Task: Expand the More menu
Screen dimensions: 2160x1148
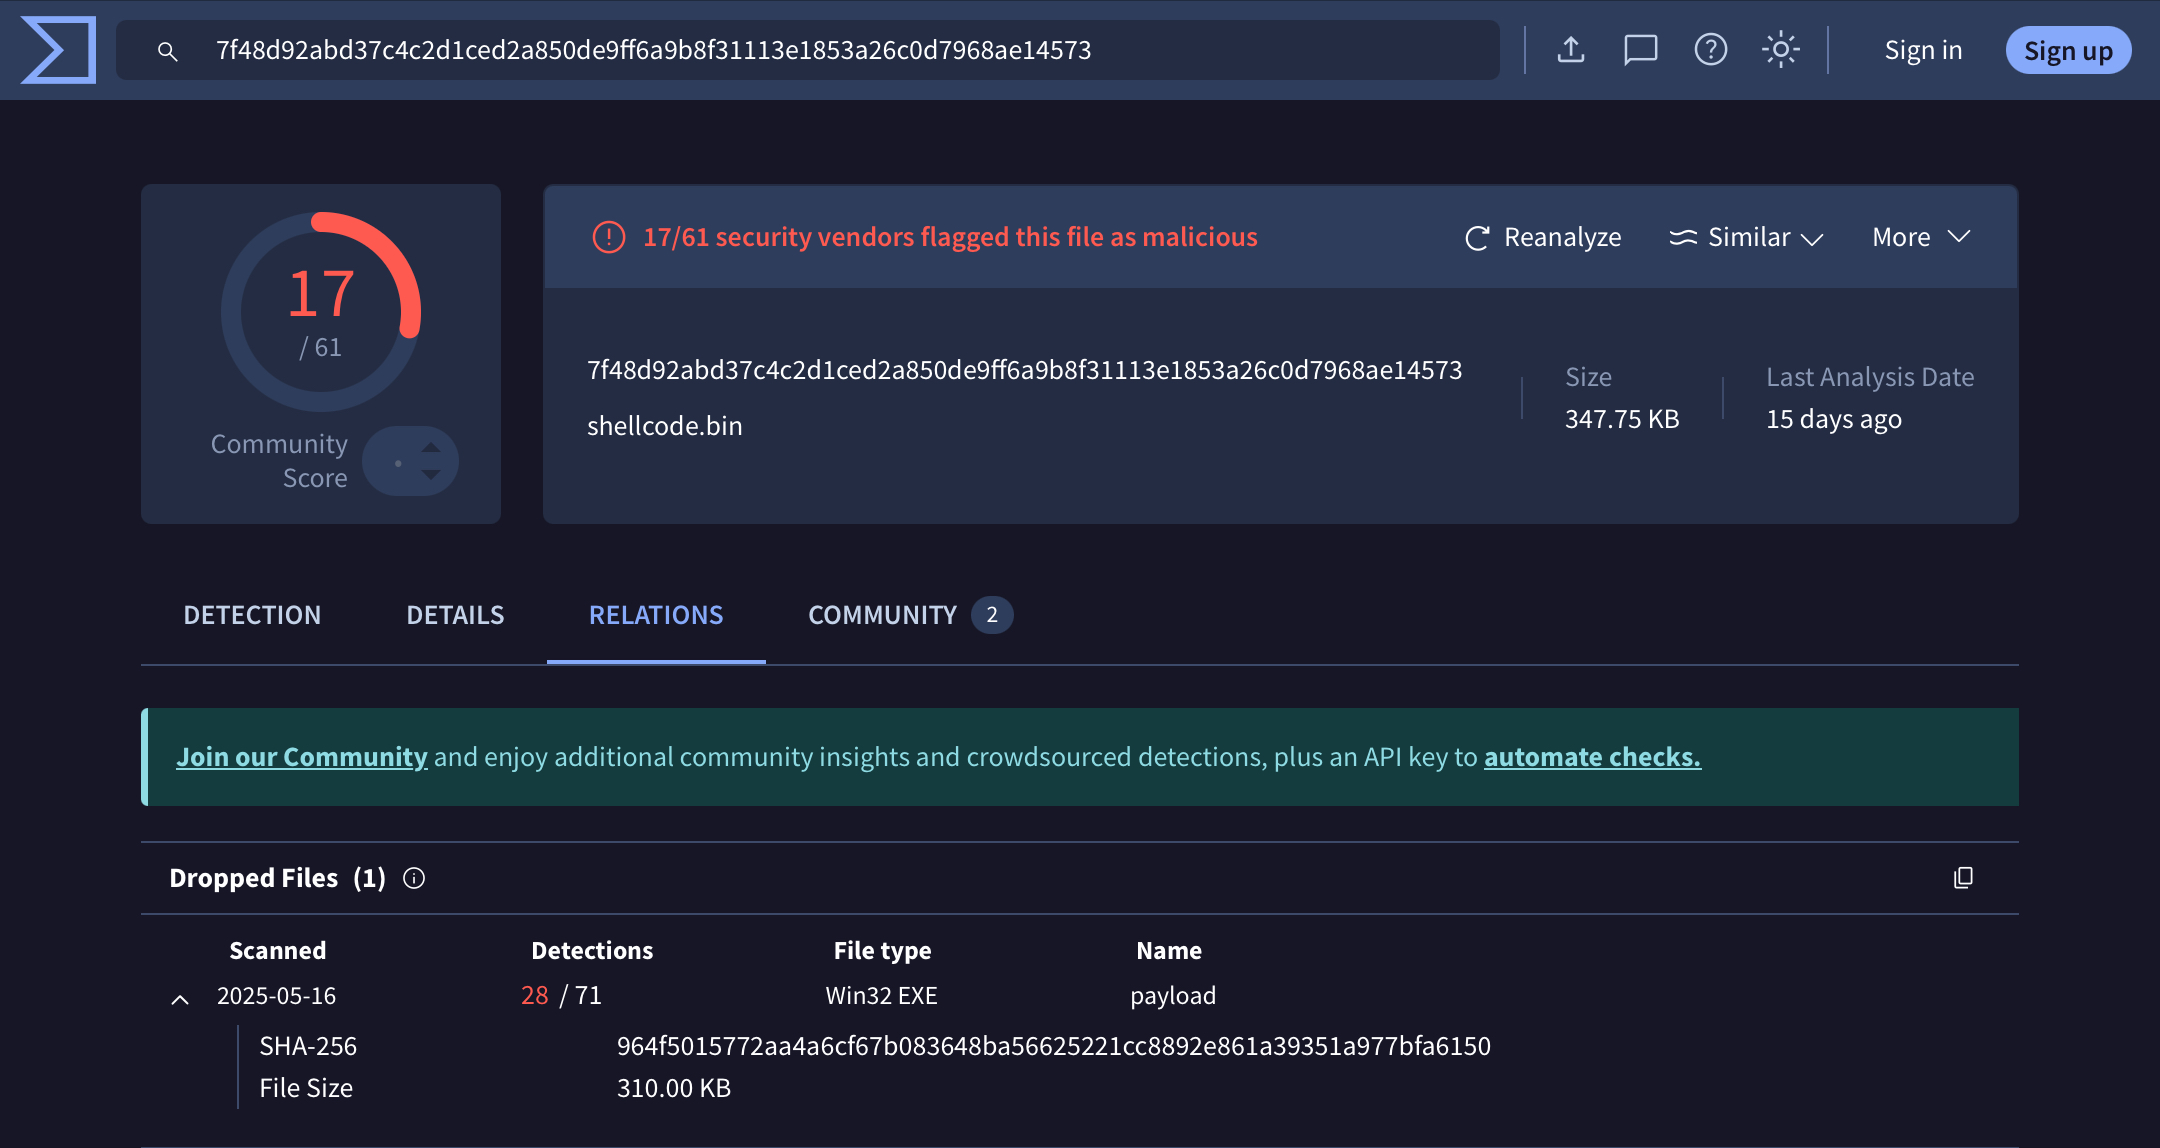Action: click(1920, 237)
